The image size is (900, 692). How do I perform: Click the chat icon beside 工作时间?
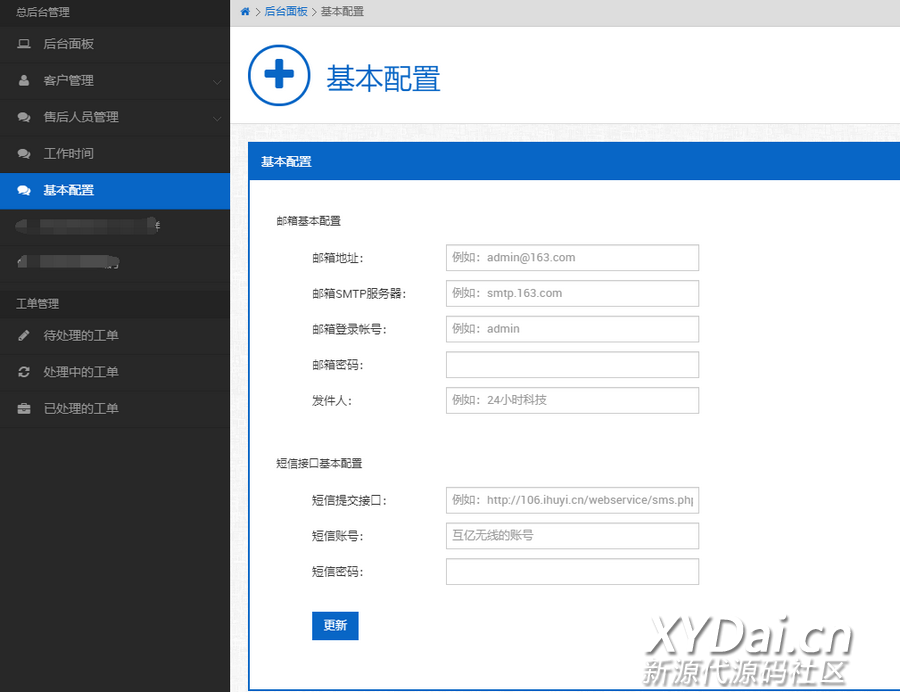tap(24, 154)
